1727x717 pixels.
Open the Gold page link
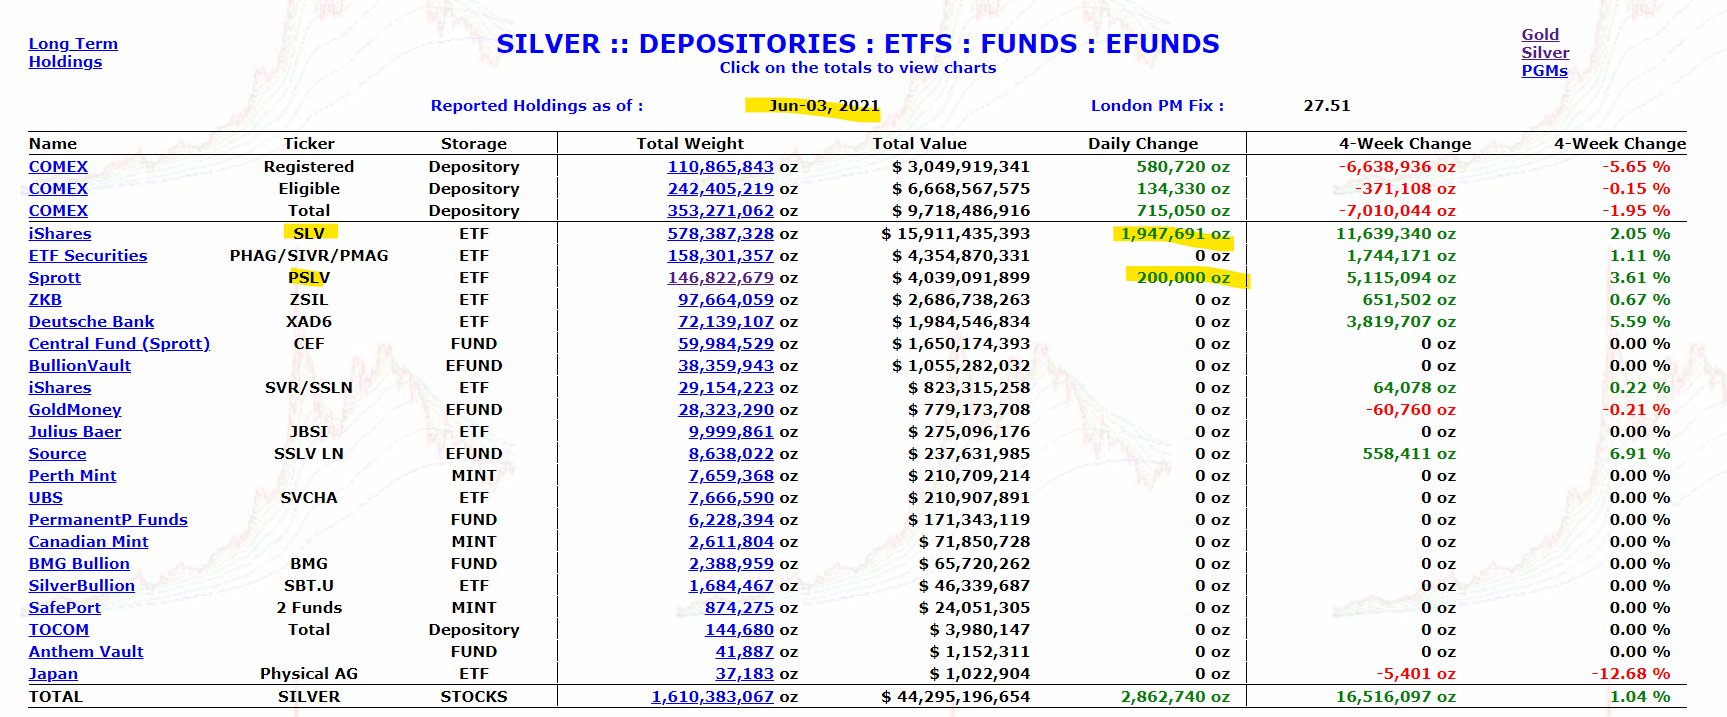[1540, 34]
